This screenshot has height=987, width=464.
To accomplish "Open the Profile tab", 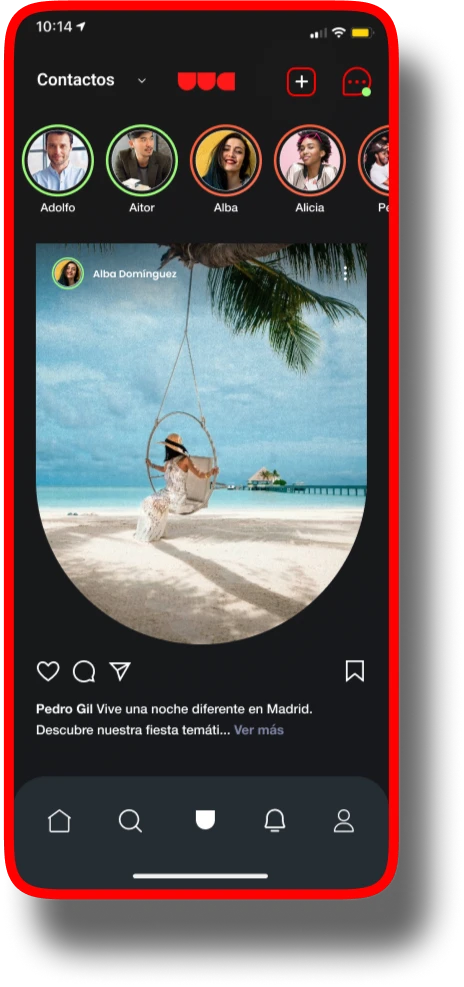I will (343, 821).
